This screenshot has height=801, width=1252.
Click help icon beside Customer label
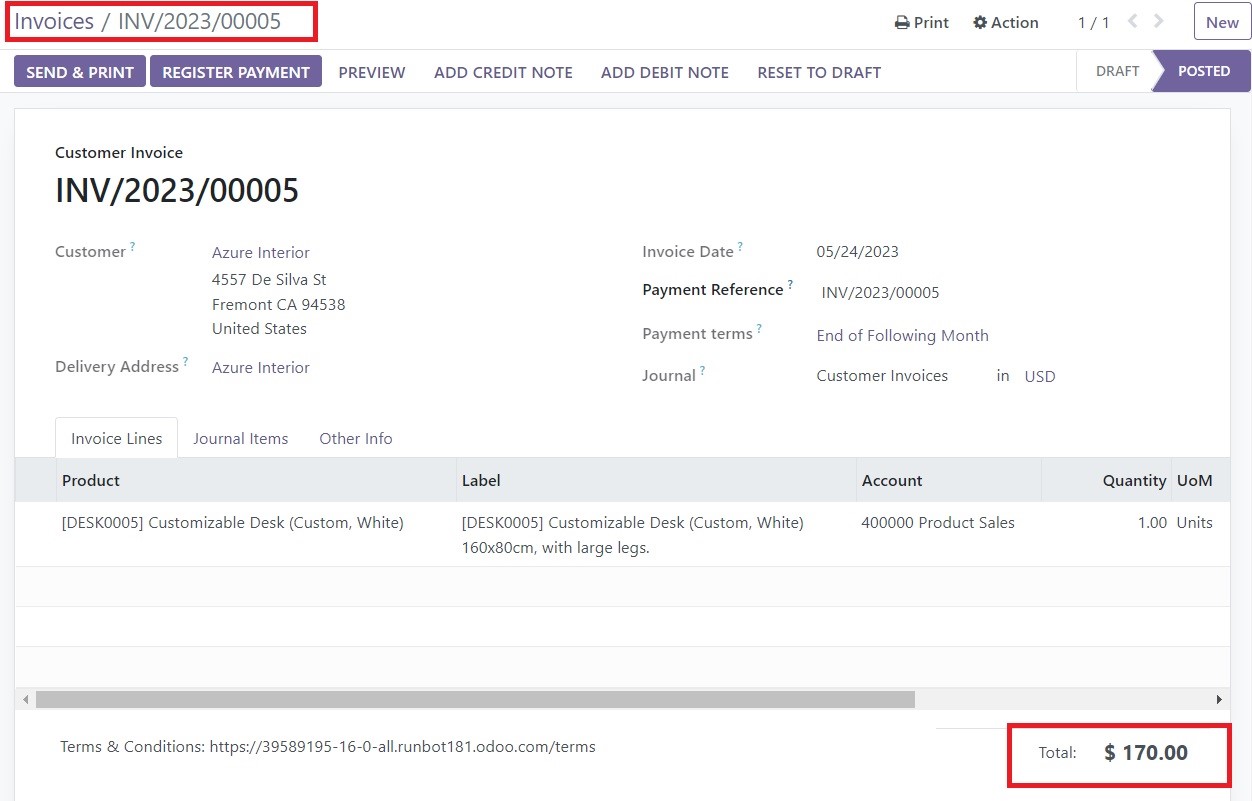[133, 246]
